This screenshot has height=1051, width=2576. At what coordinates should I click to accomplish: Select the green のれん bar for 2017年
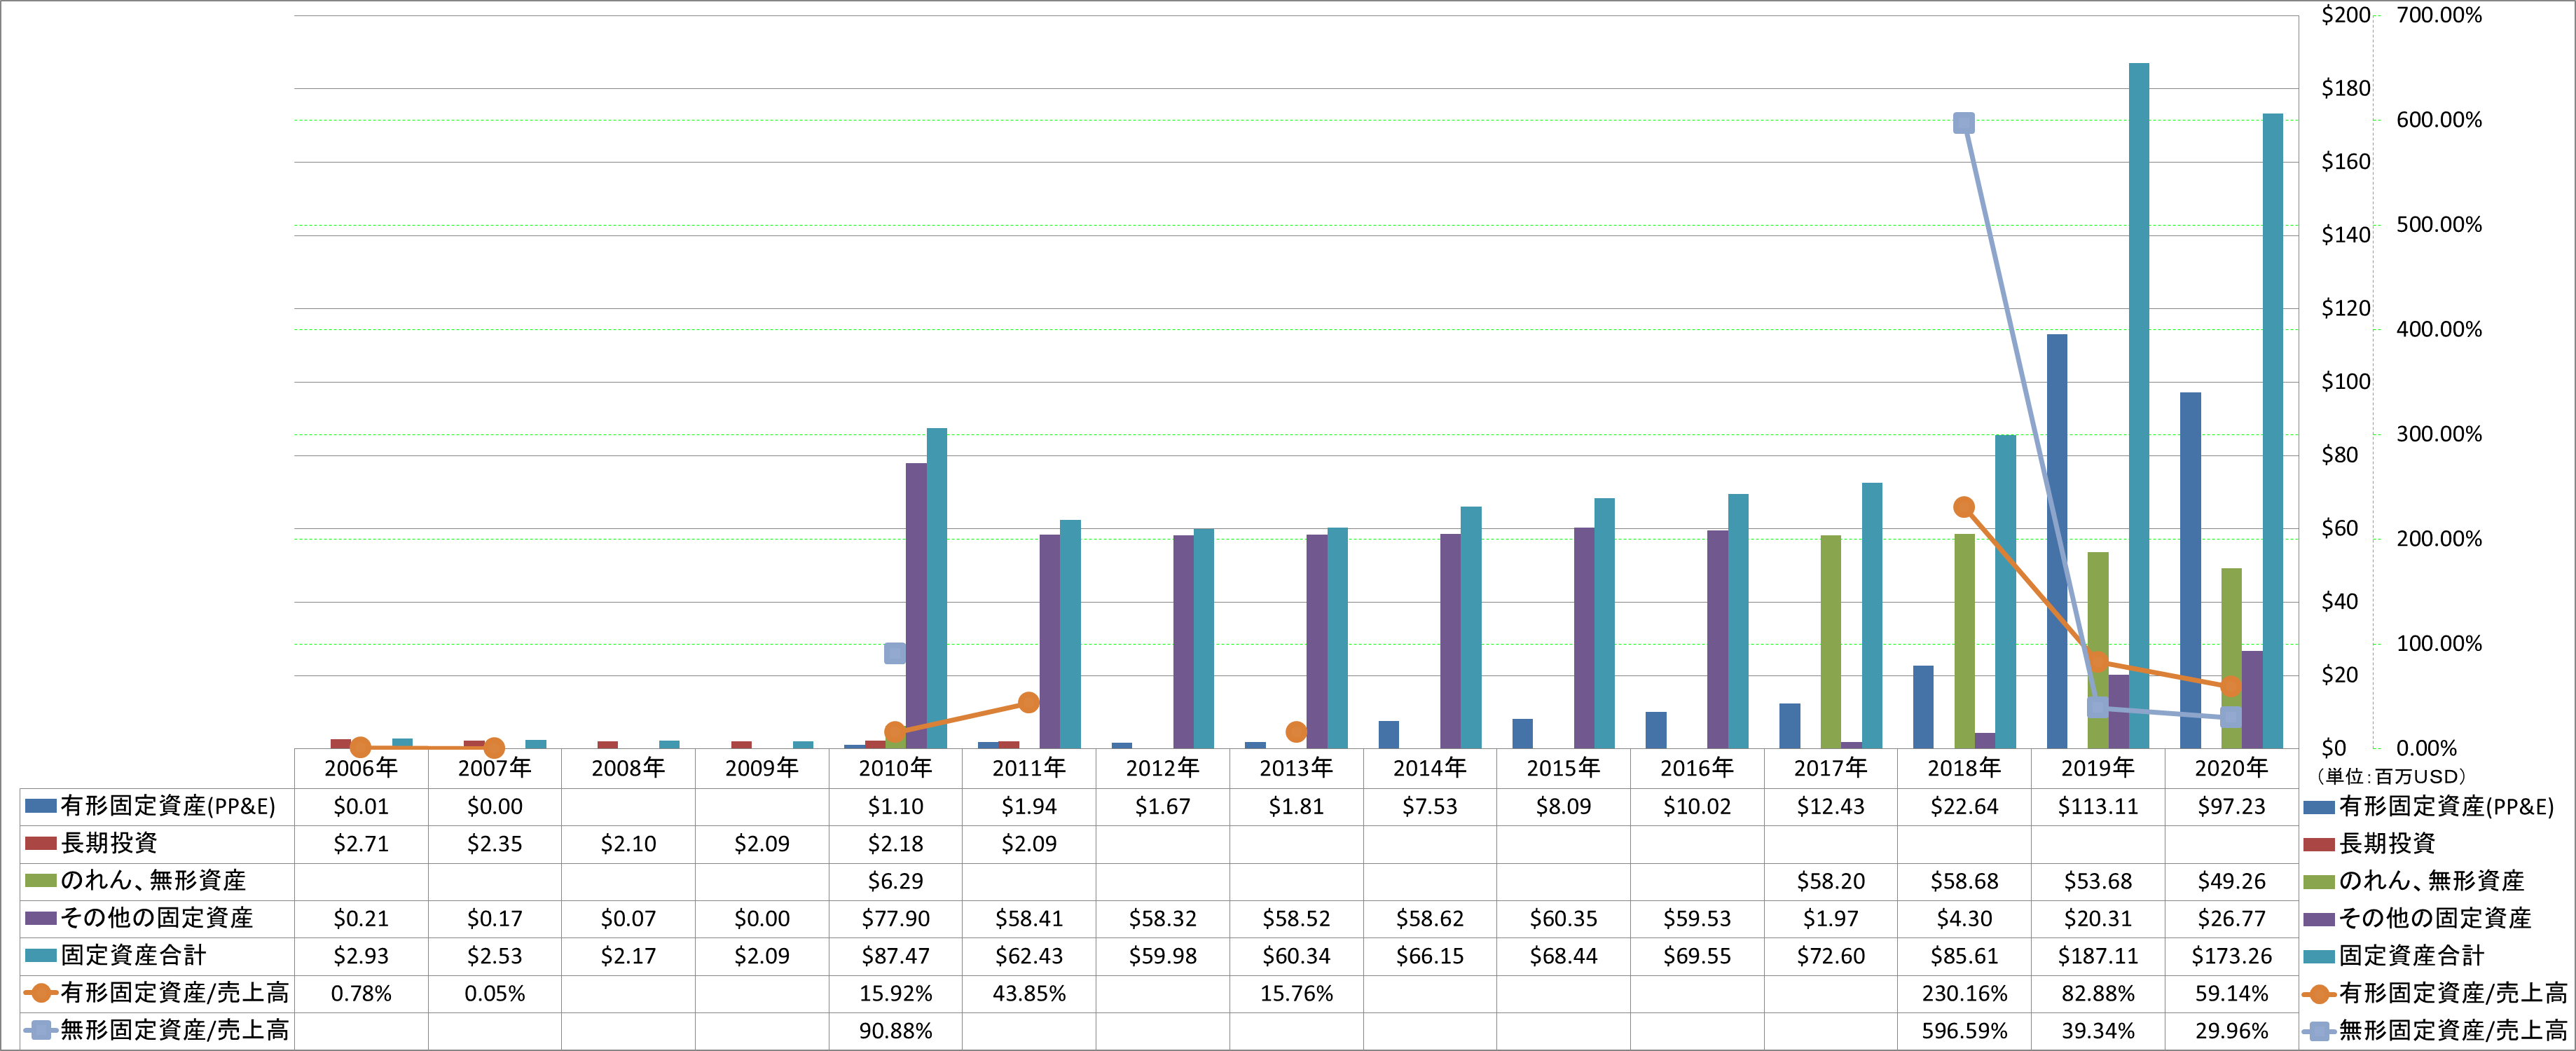point(1831,641)
